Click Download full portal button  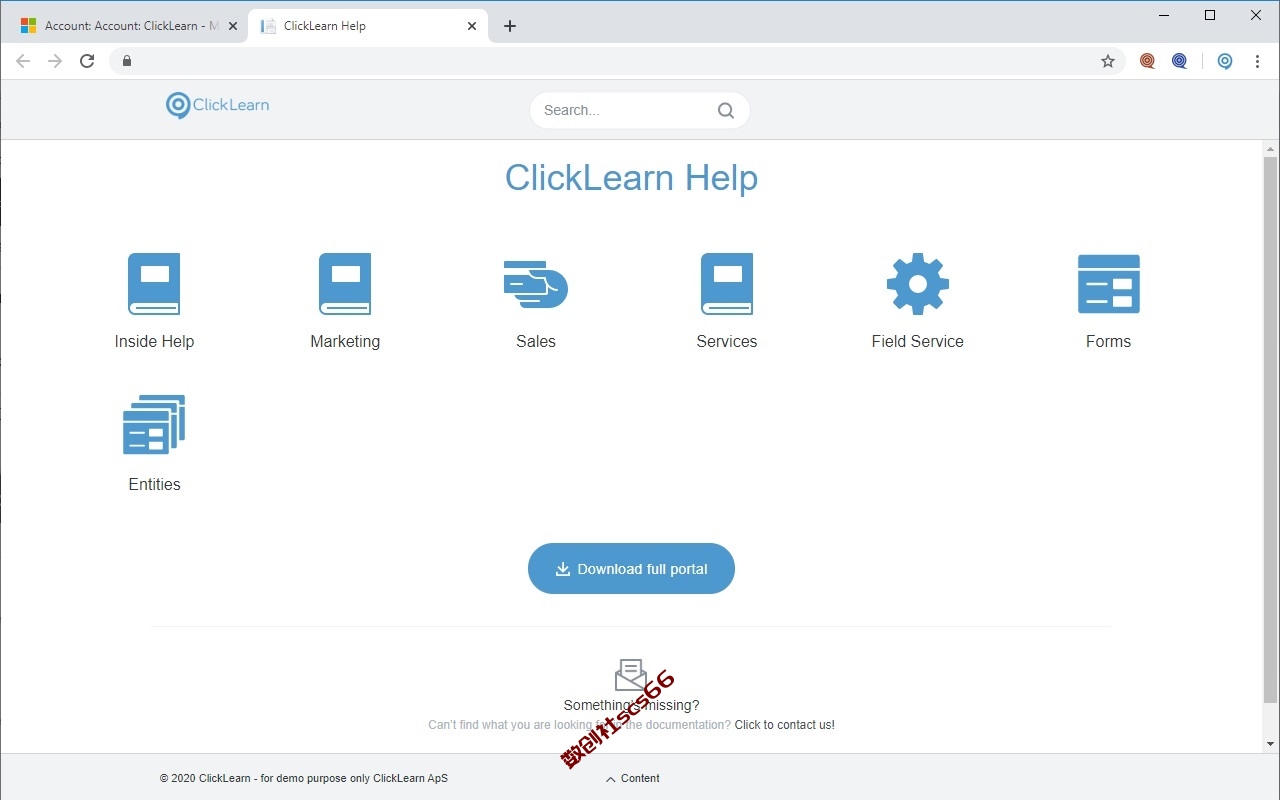pos(631,568)
